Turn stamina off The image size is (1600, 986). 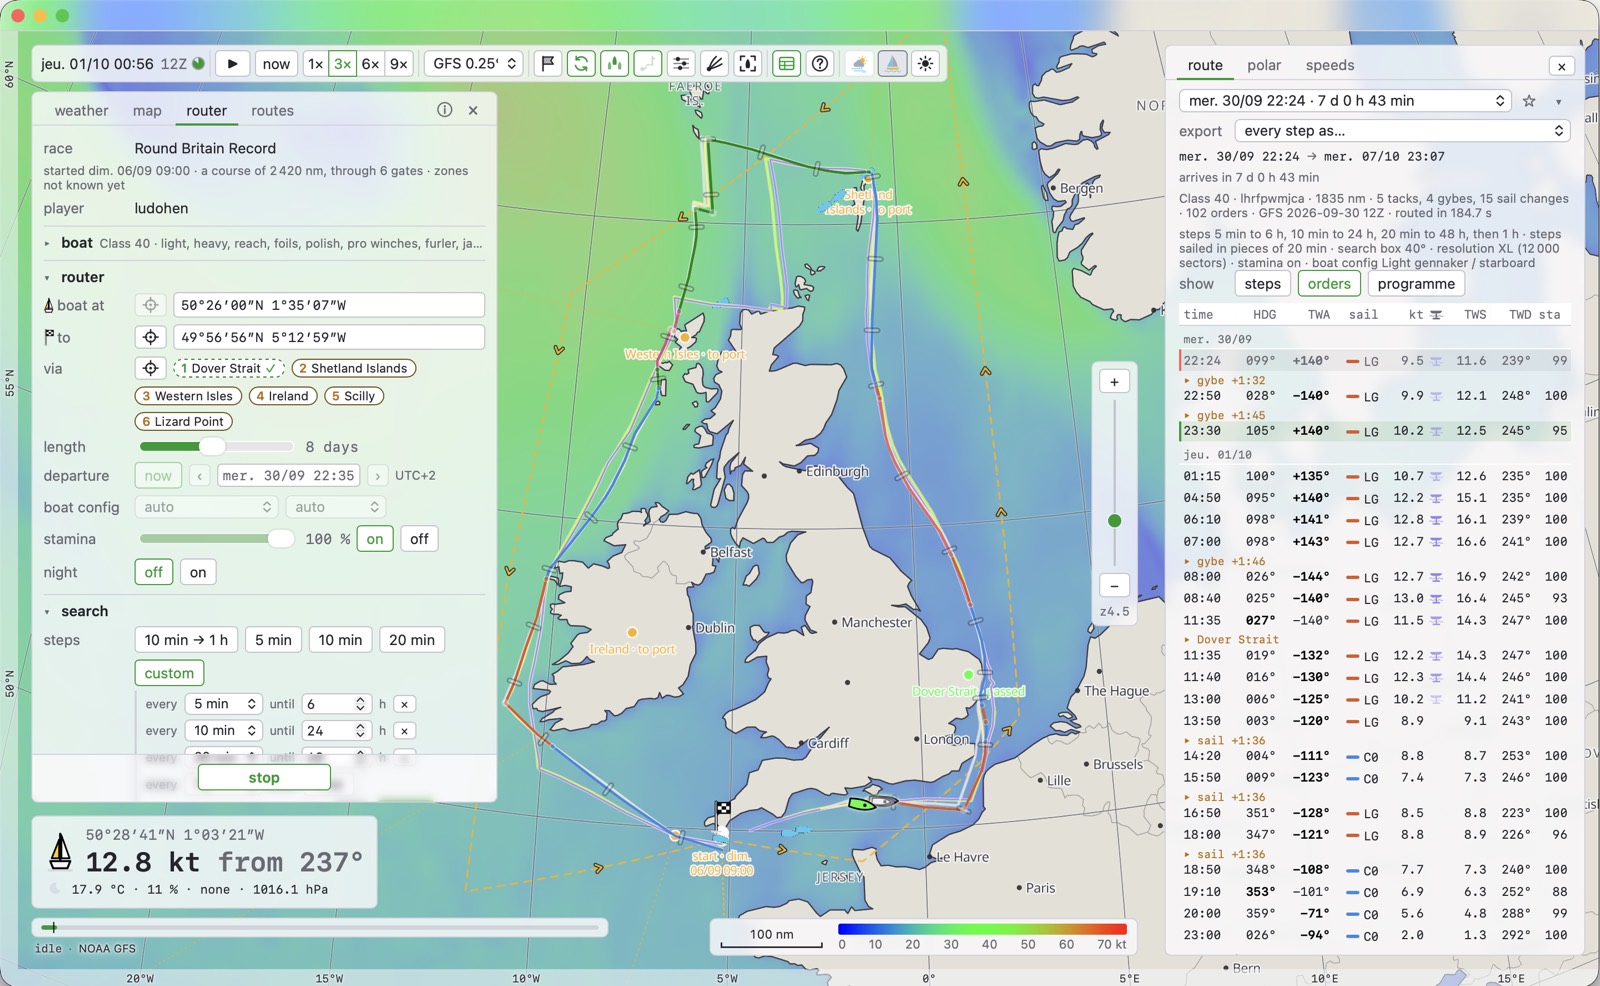(x=419, y=539)
